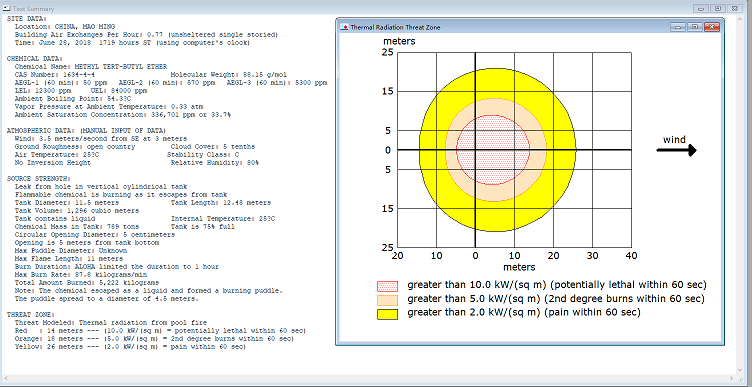Click the black wind direction arrow
Viewport: 752px width, 387px height.
tap(676, 151)
